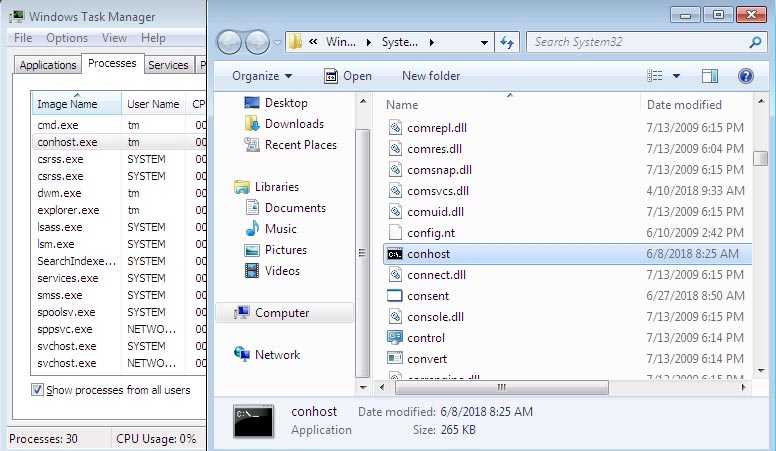Click the Desktop icon in navigation pane

coord(252,102)
